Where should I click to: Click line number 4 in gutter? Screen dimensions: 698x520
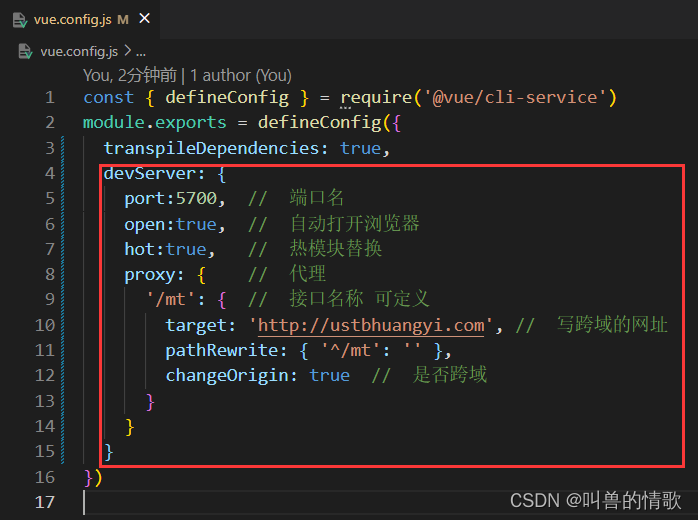pos(49,173)
